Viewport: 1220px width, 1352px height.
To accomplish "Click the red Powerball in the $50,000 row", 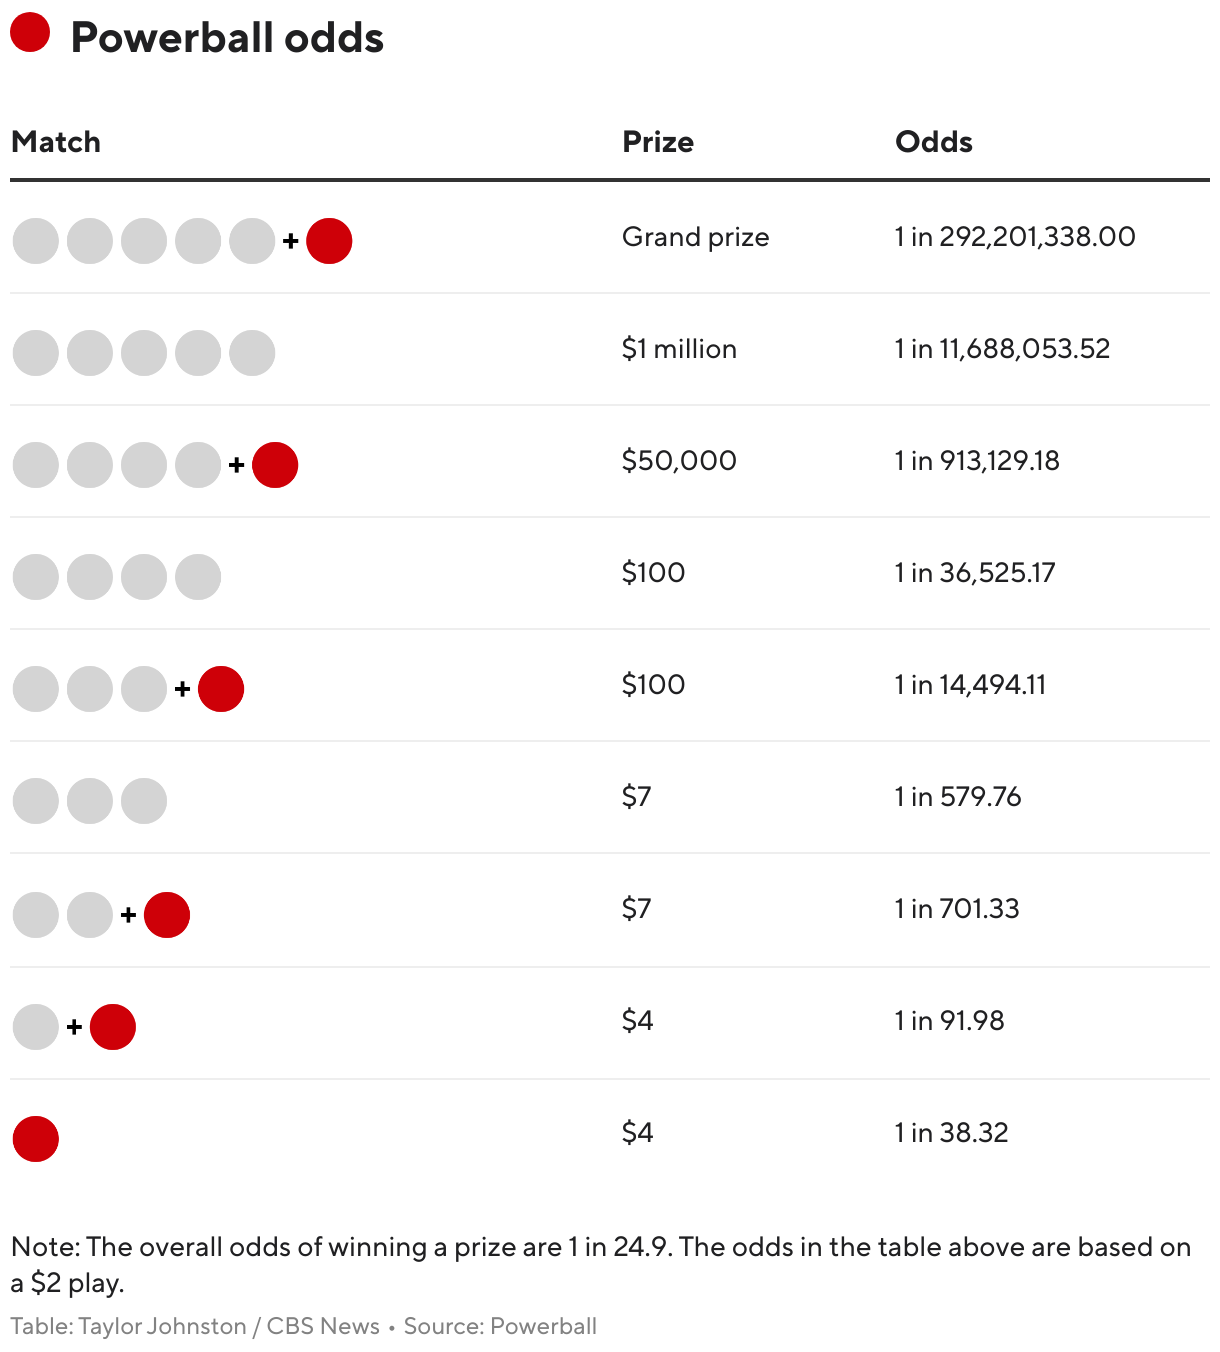I will [275, 465].
